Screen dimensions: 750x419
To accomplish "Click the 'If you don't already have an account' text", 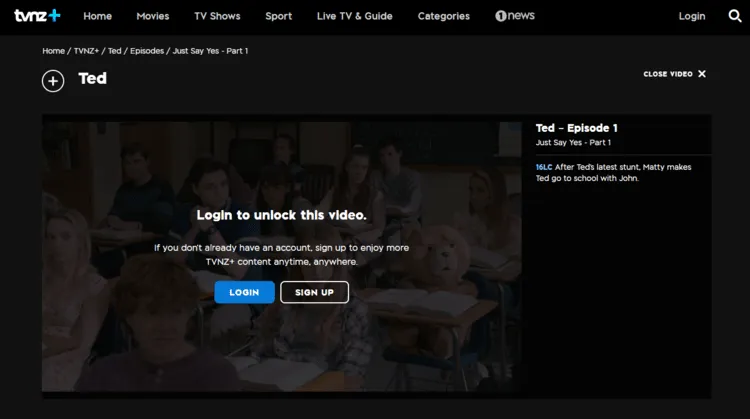I will pyautogui.click(x=281, y=254).
